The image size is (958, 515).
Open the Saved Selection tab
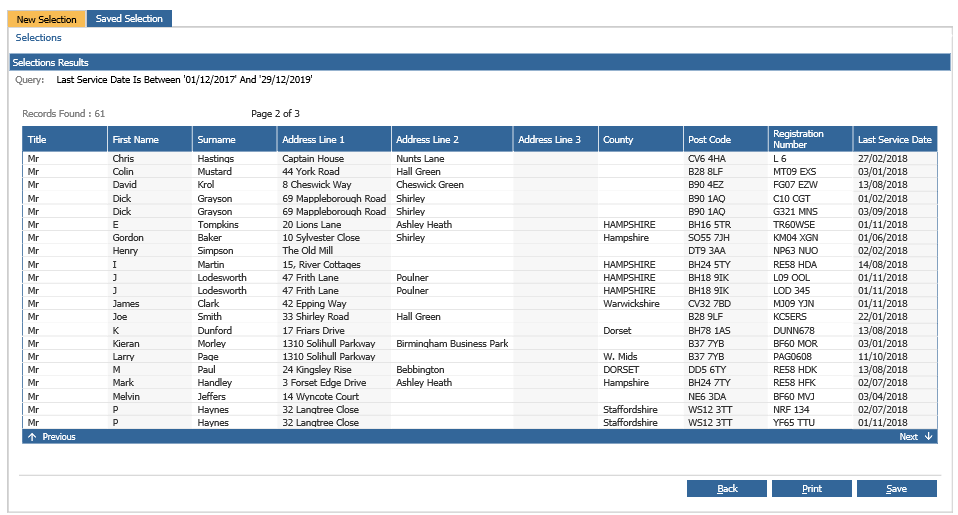click(x=129, y=19)
